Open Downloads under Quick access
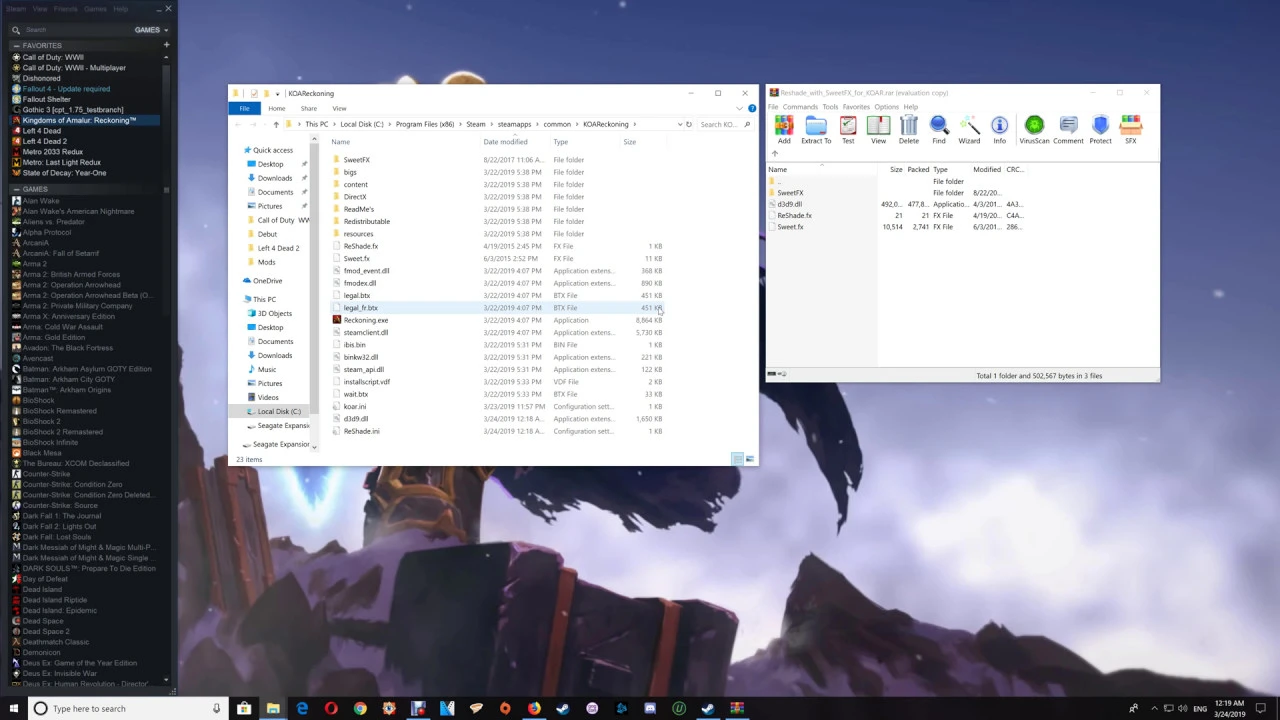The width and height of the screenshot is (1280, 720). (275, 178)
